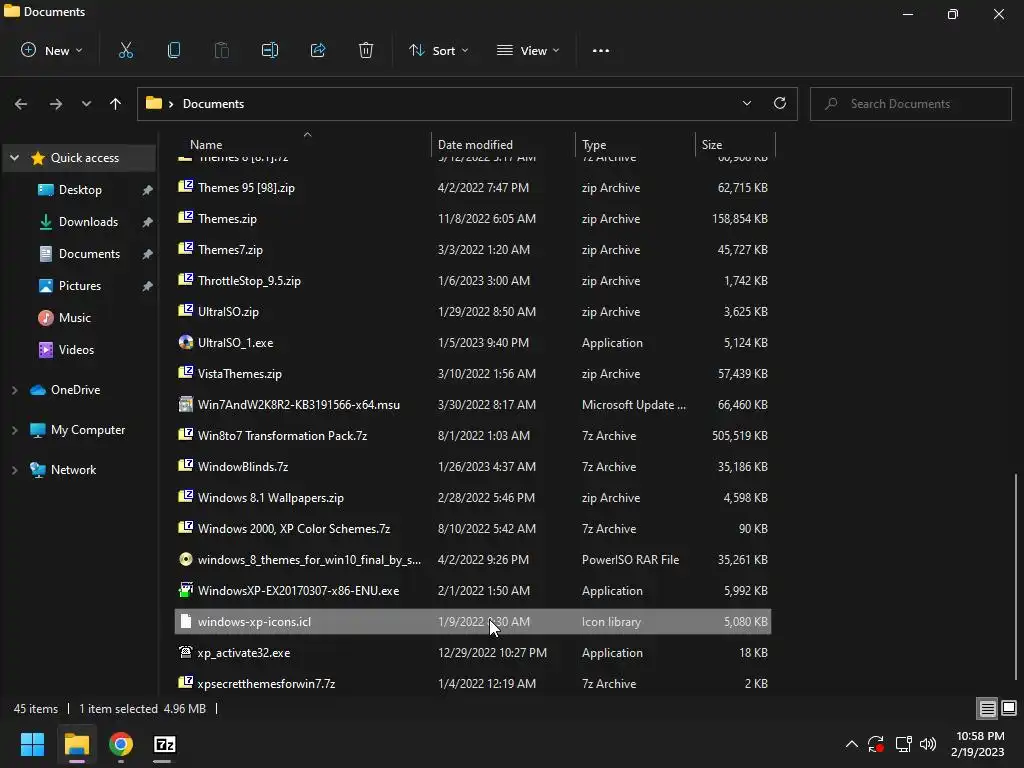Open the network tray icon
The height and width of the screenshot is (768, 1024).
coord(904,744)
